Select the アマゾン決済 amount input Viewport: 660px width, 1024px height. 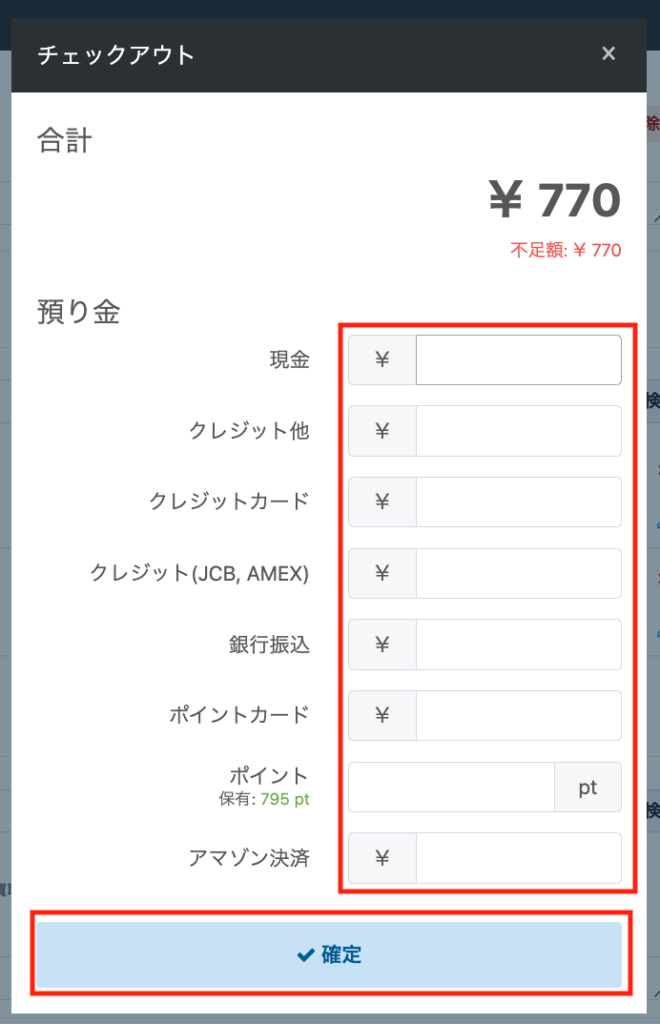518,858
